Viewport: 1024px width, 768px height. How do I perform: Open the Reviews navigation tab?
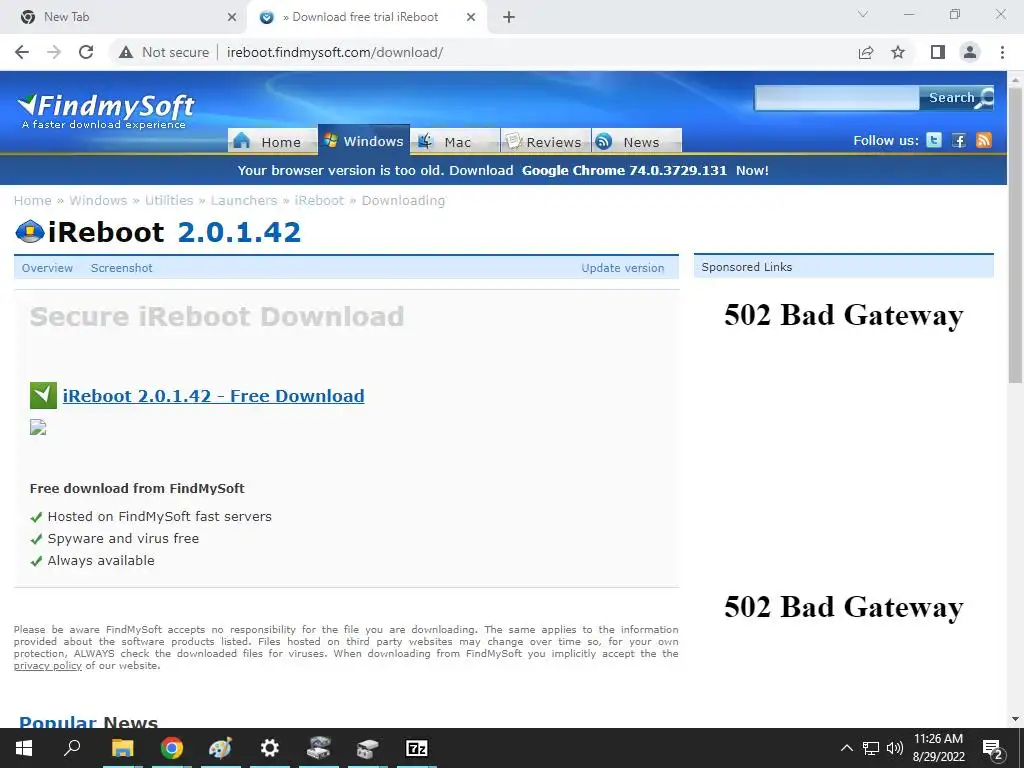(546, 142)
